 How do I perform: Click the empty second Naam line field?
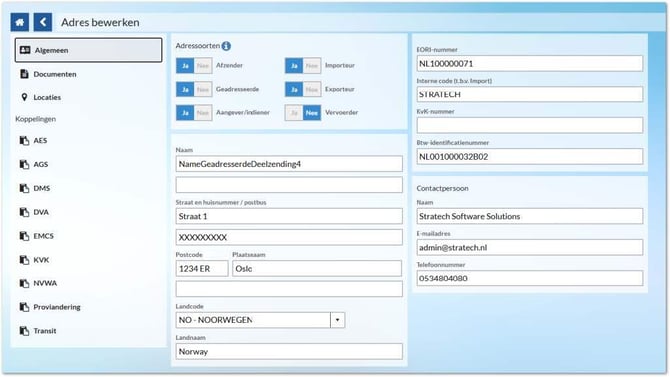tap(289, 185)
